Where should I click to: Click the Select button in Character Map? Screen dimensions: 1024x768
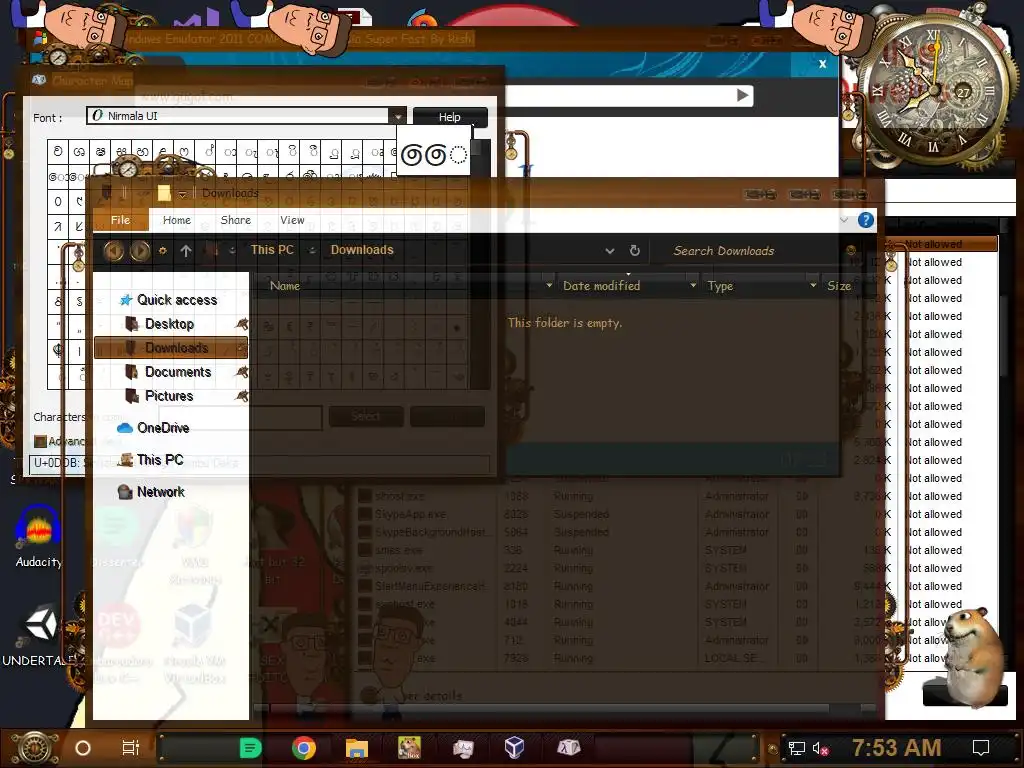pos(366,416)
